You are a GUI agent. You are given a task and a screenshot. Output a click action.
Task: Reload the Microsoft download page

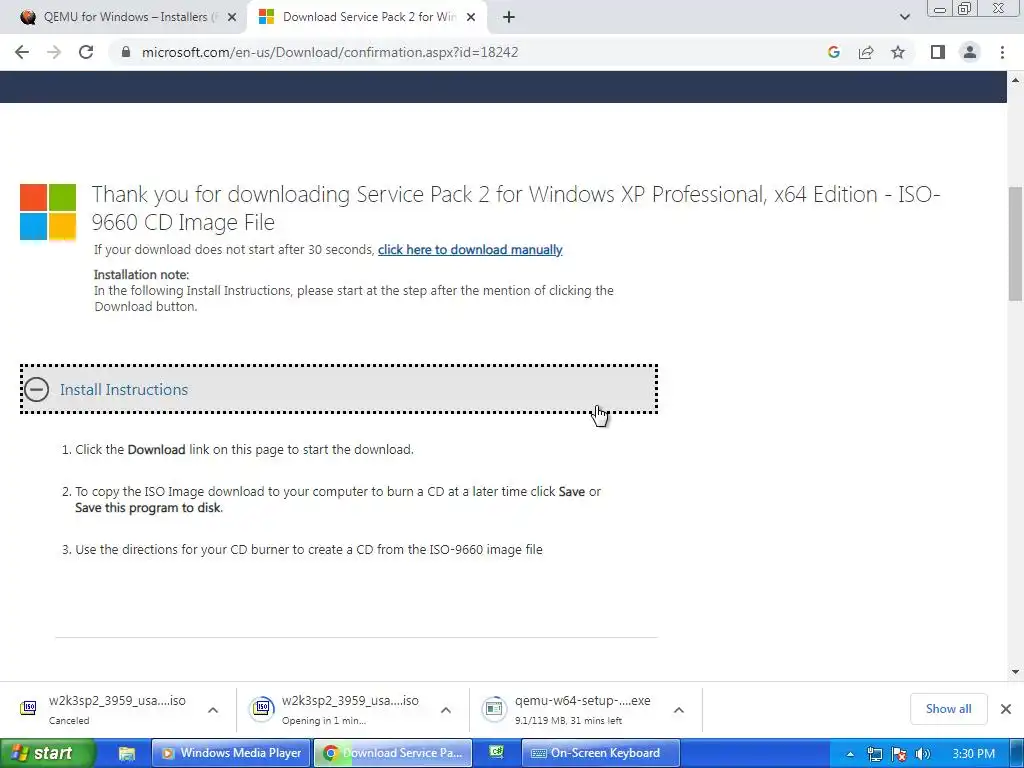click(x=86, y=52)
